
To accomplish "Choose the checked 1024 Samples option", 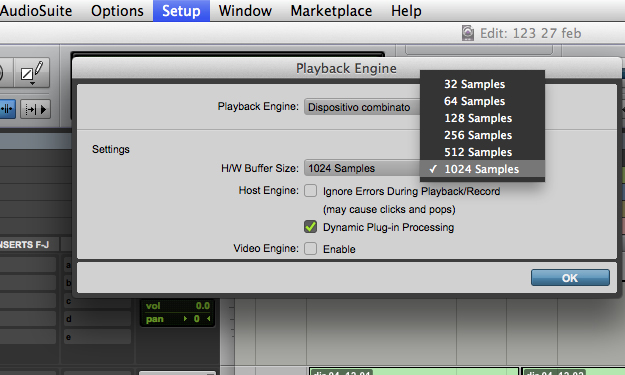I will click(482, 169).
